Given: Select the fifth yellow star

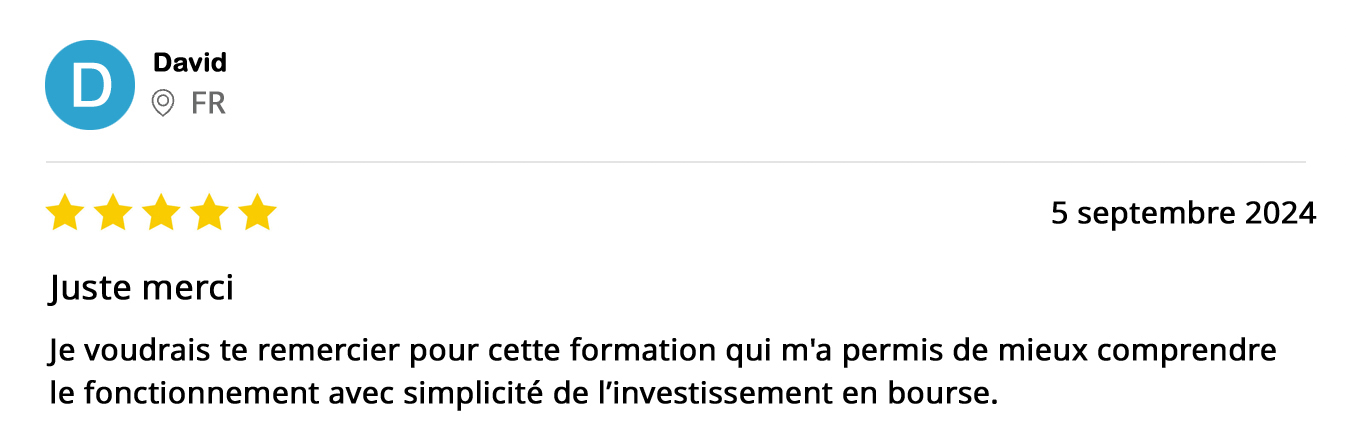Looking at the screenshot, I should click(257, 213).
